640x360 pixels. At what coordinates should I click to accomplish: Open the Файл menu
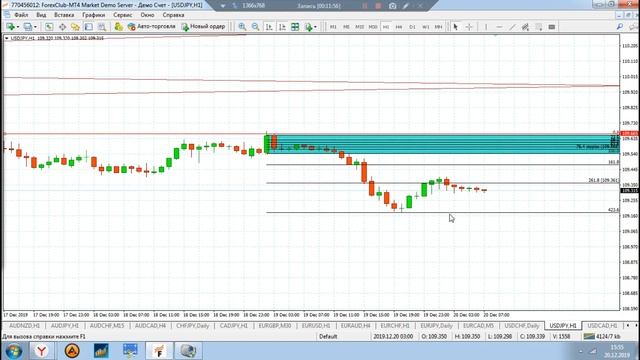tap(21, 15)
